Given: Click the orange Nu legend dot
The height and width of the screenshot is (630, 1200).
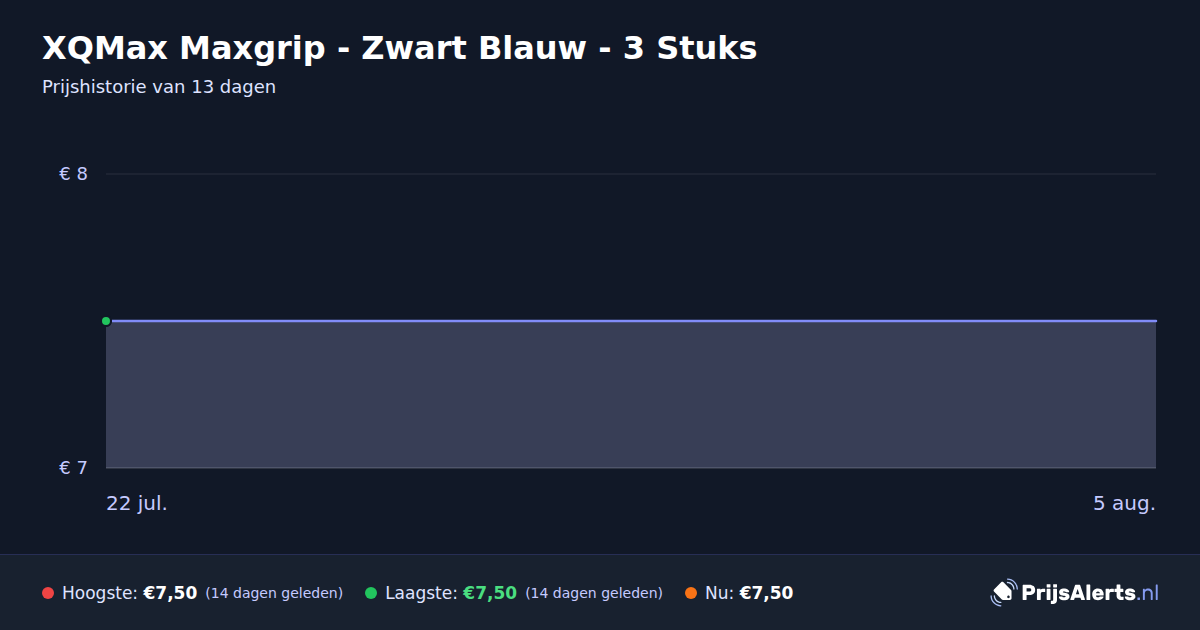Looking at the screenshot, I should [691, 593].
